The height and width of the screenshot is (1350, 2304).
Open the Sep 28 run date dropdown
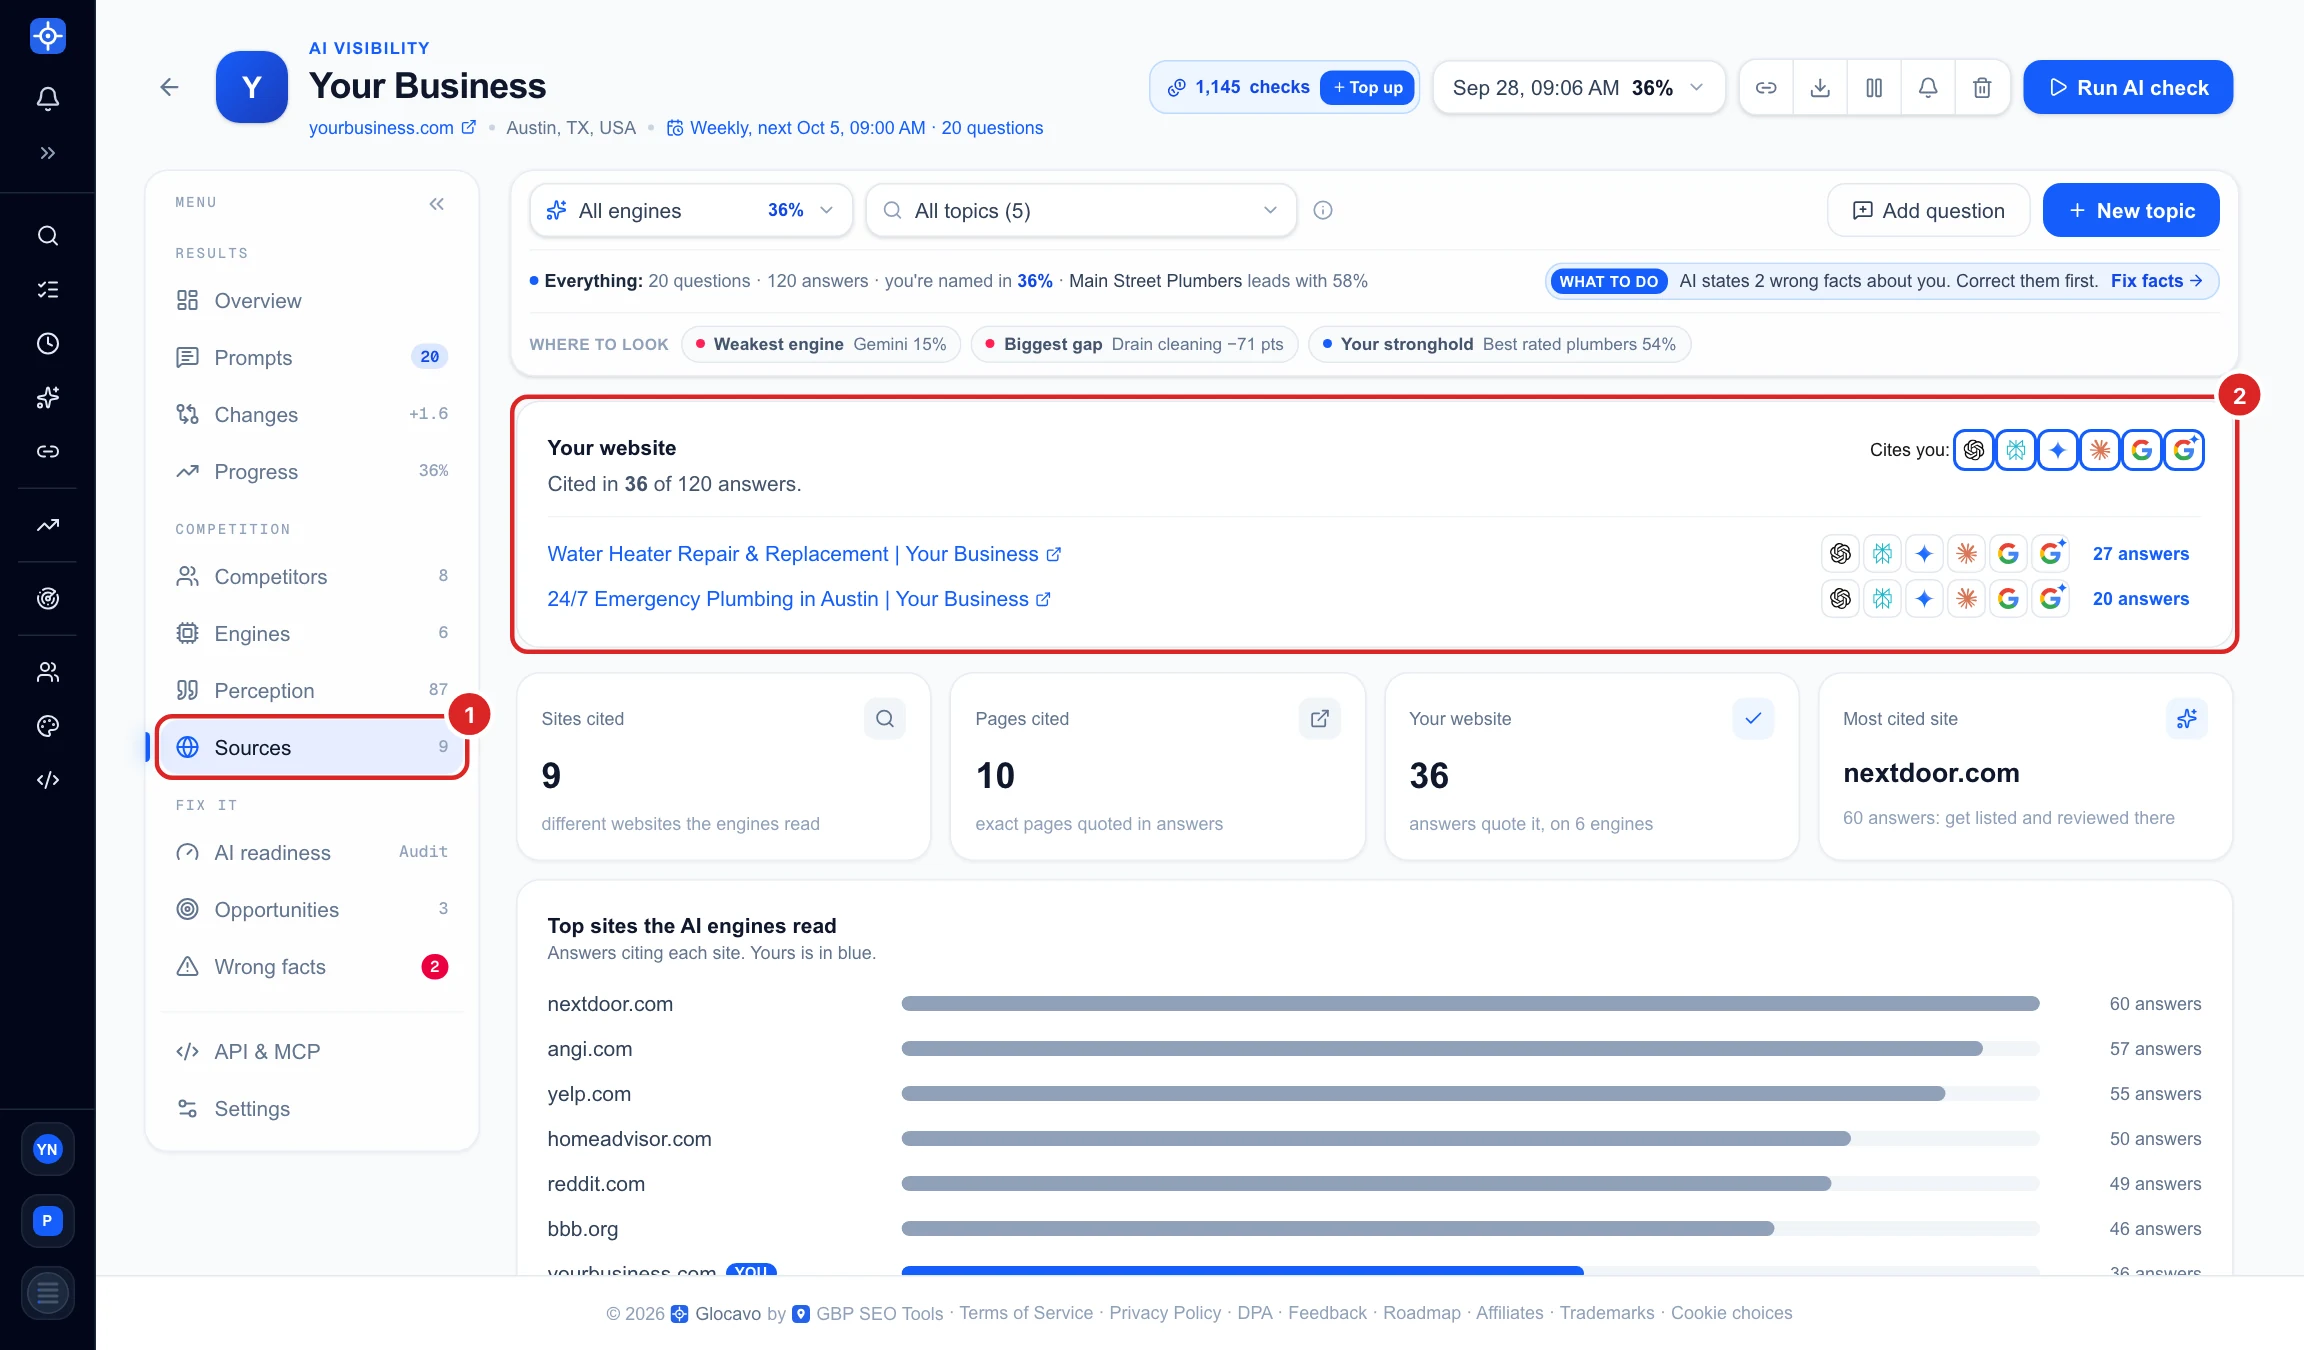point(1579,88)
